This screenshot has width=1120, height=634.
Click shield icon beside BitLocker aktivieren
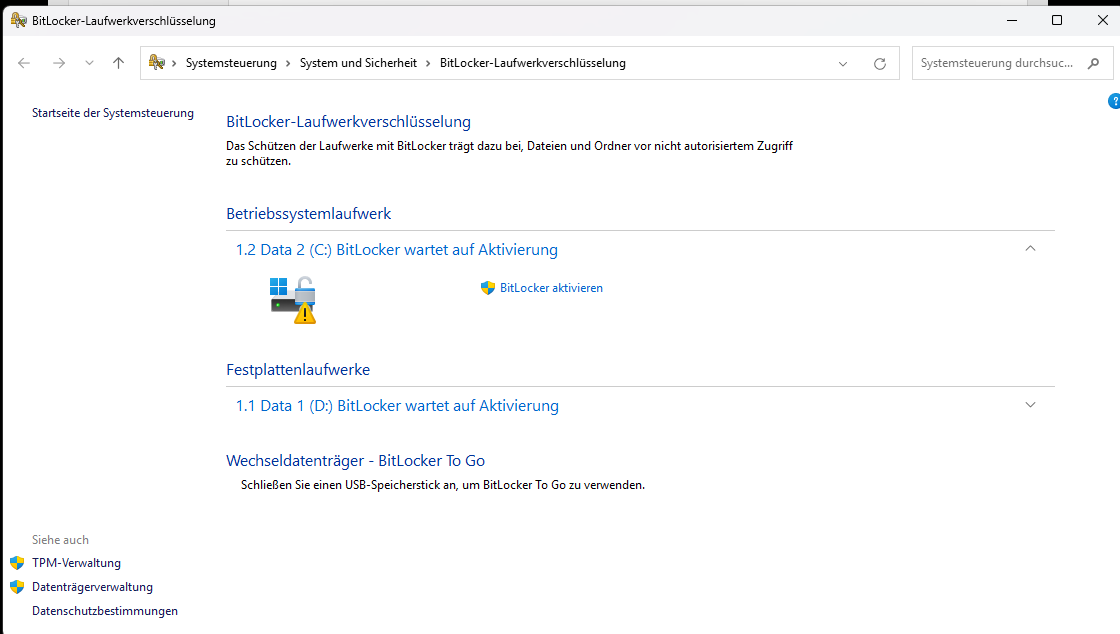point(488,288)
